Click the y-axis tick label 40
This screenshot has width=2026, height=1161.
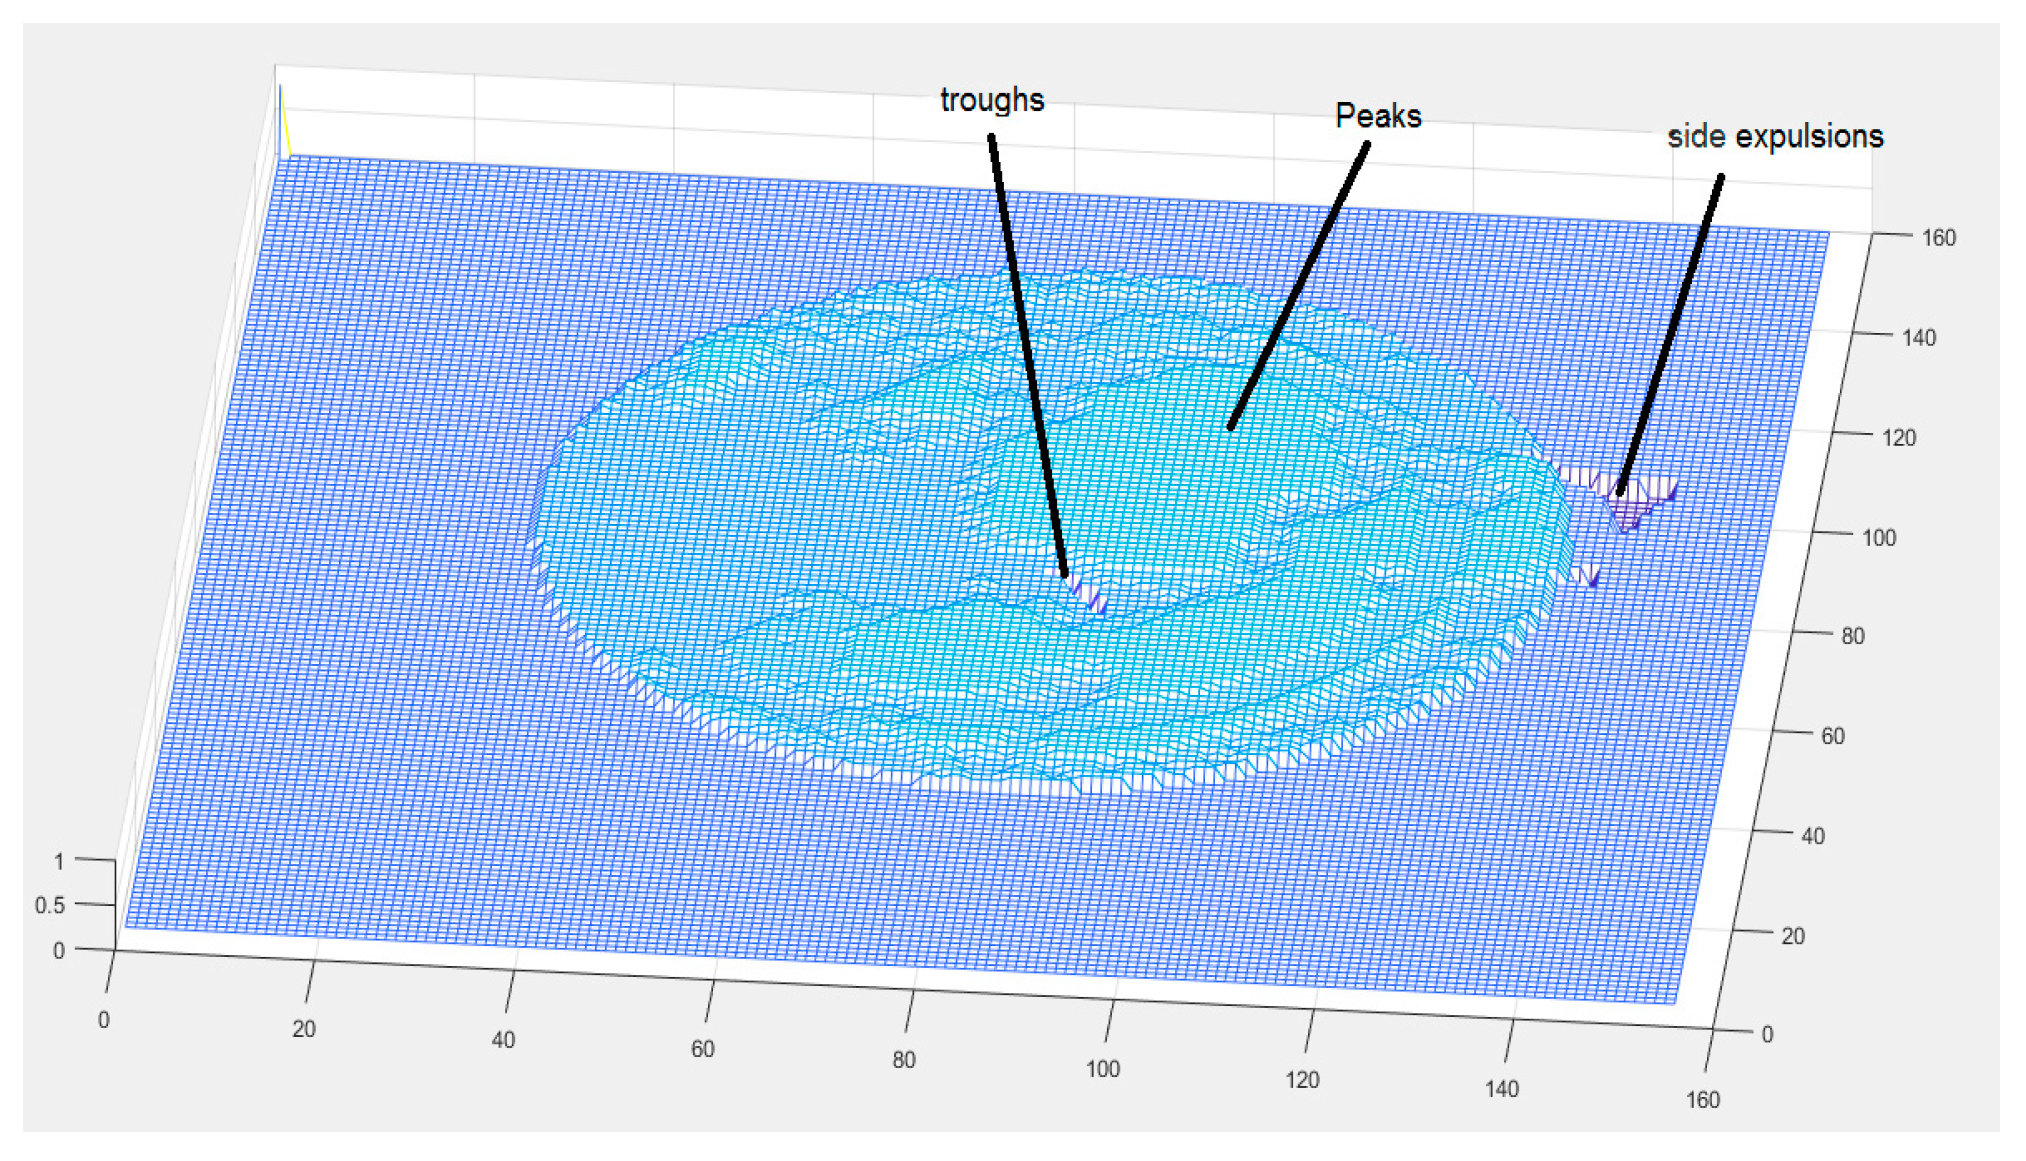pyautogui.click(x=1812, y=836)
